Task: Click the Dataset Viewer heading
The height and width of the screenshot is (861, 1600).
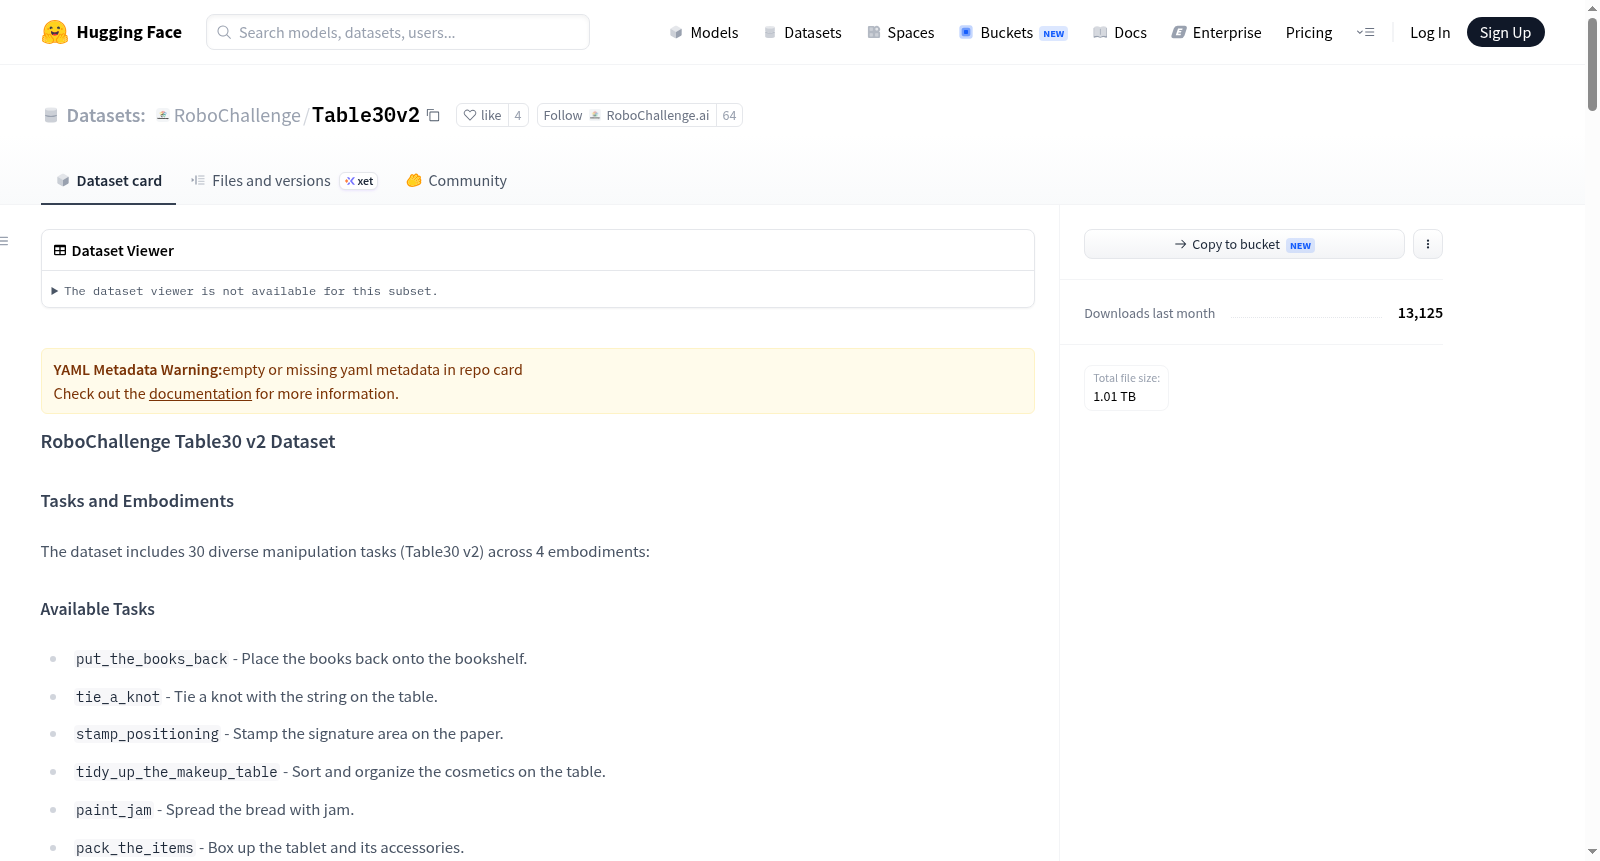Action: tap(123, 251)
